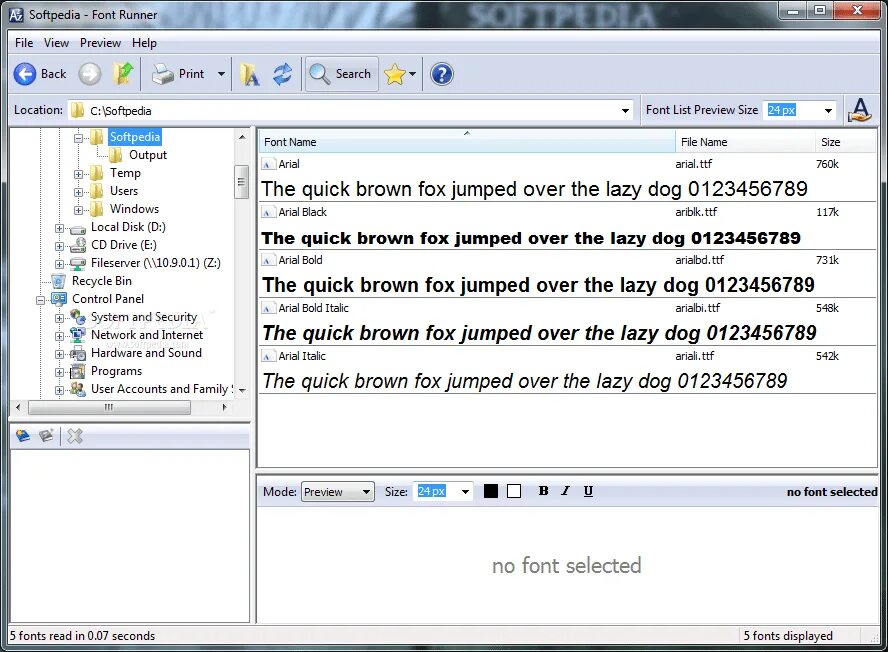The width and height of the screenshot is (888, 652).
Task: Click the arialbd.ttf file name cell
Action: [699, 260]
